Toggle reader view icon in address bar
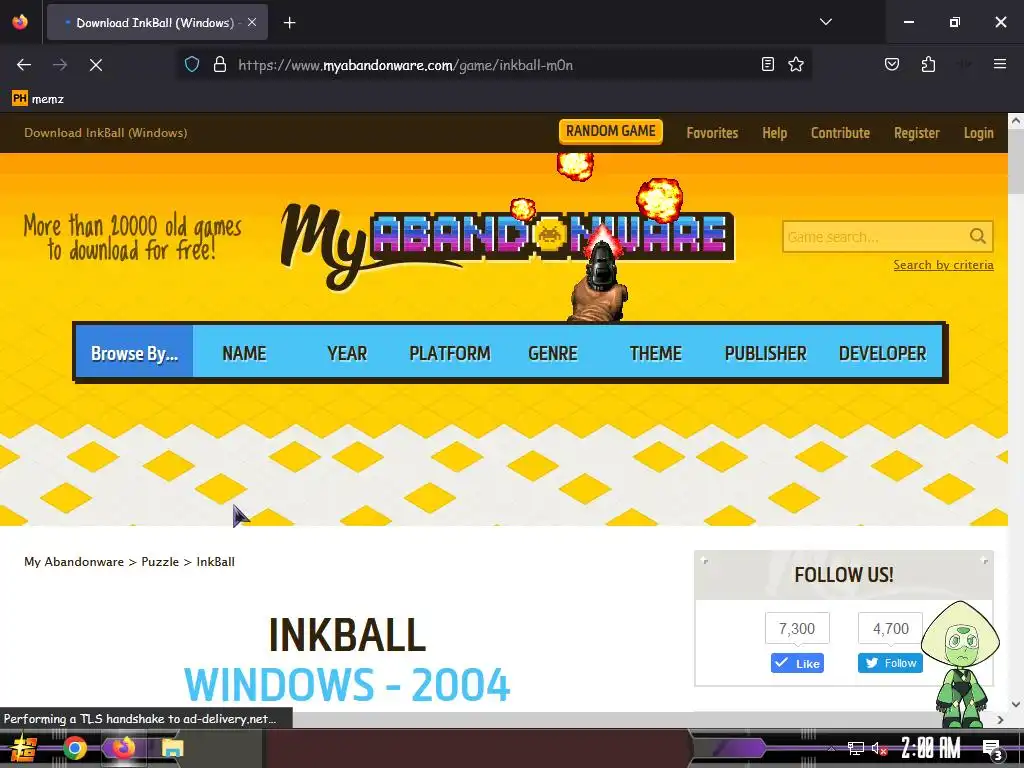 pyautogui.click(x=768, y=64)
